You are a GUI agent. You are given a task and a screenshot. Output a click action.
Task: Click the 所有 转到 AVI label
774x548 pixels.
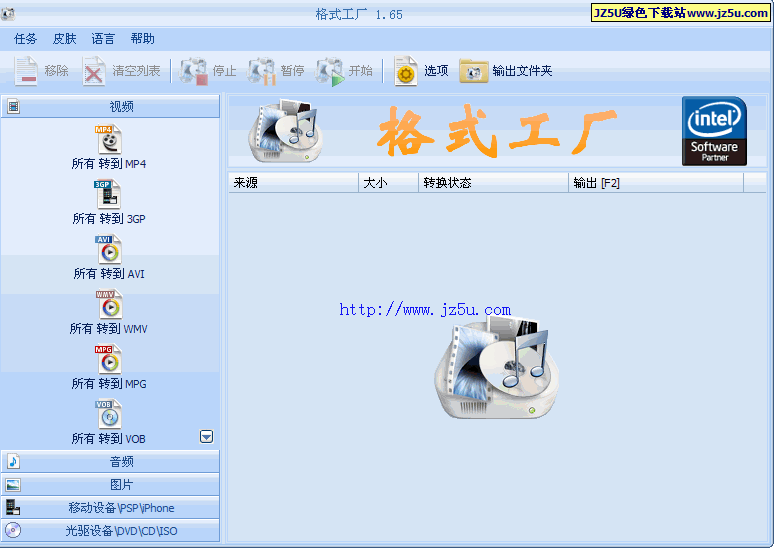click(109, 274)
